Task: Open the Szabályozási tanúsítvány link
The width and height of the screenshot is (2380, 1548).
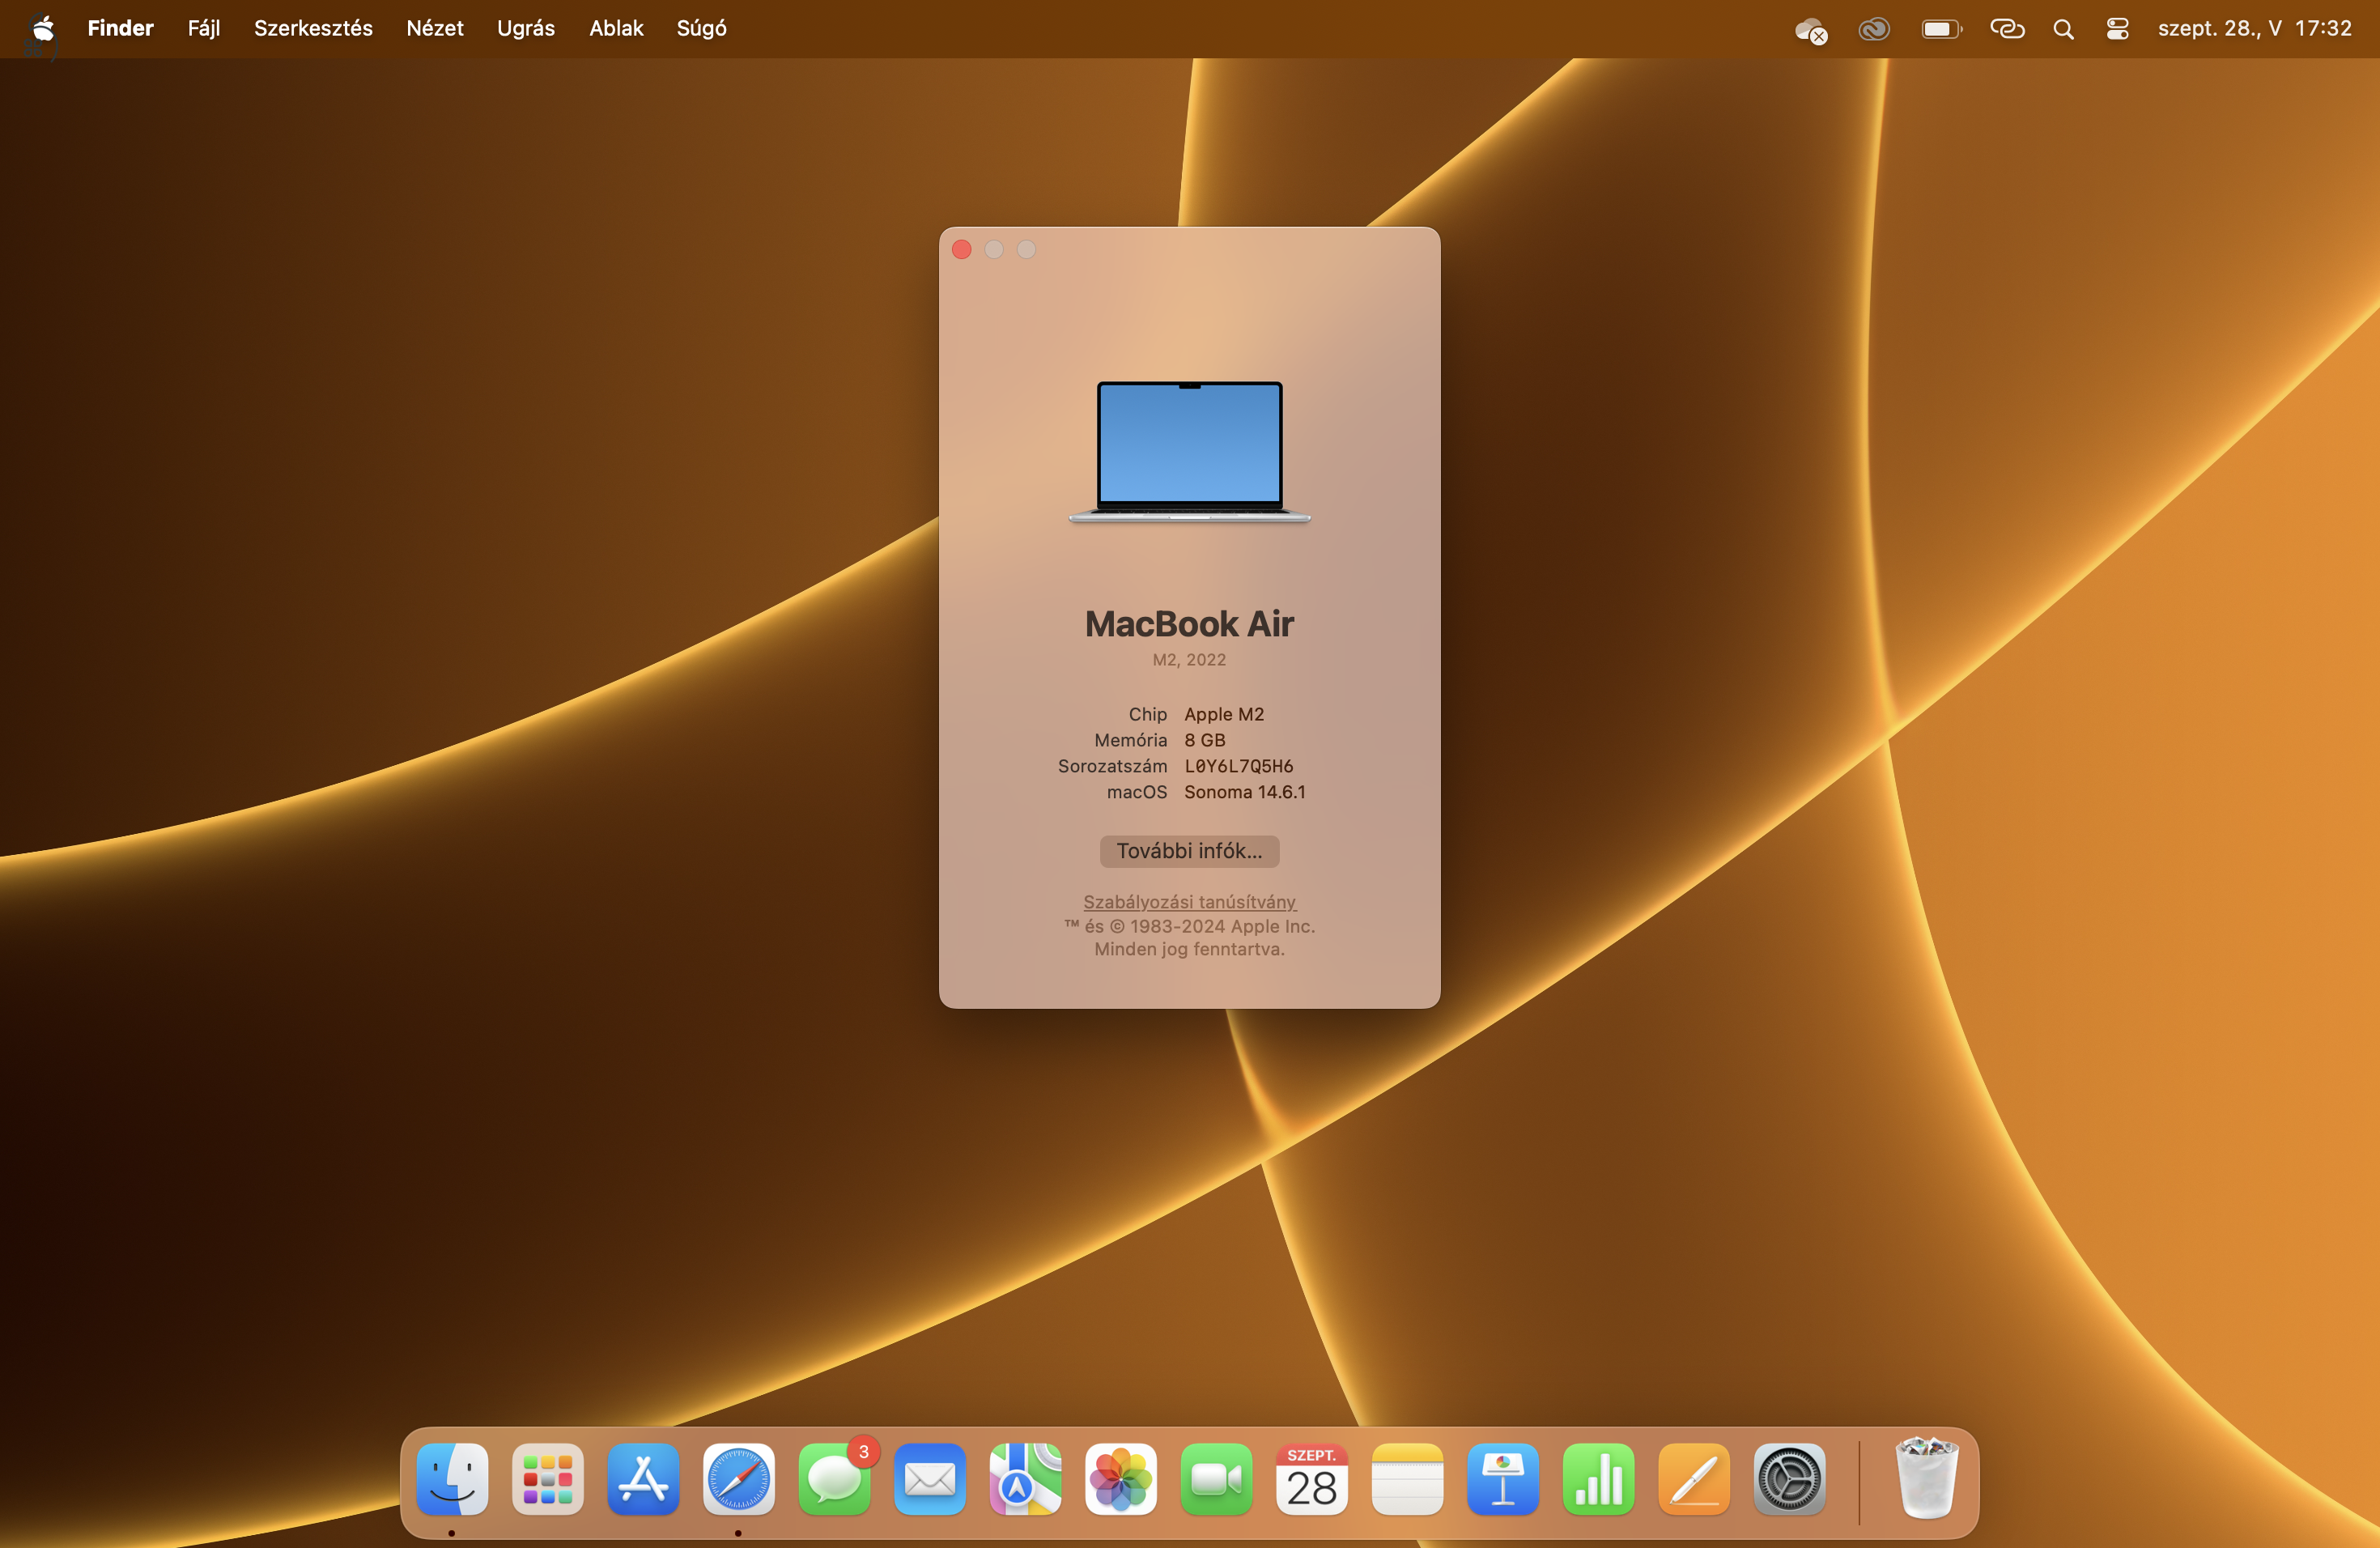Action: click(1189, 902)
